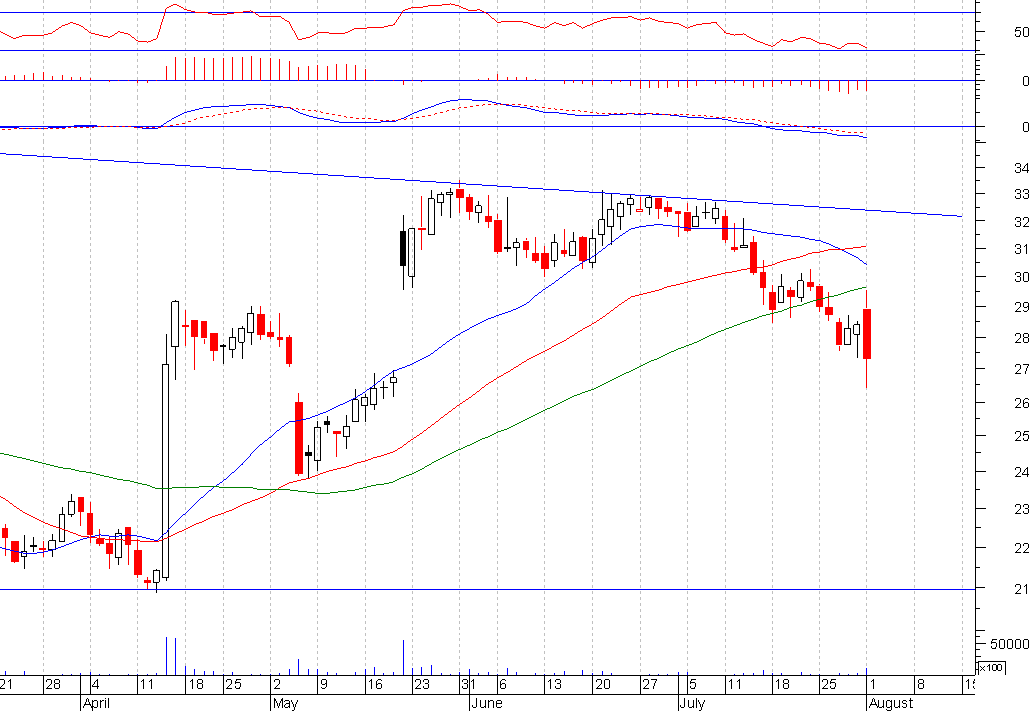Select date 20 in June on the date axis
The image size is (1033, 711).
[x=602, y=684]
